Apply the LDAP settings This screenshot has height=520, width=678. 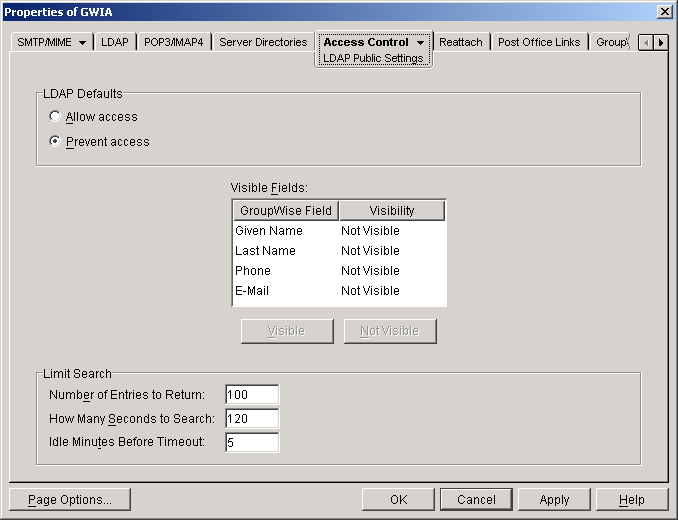click(554, 500)
